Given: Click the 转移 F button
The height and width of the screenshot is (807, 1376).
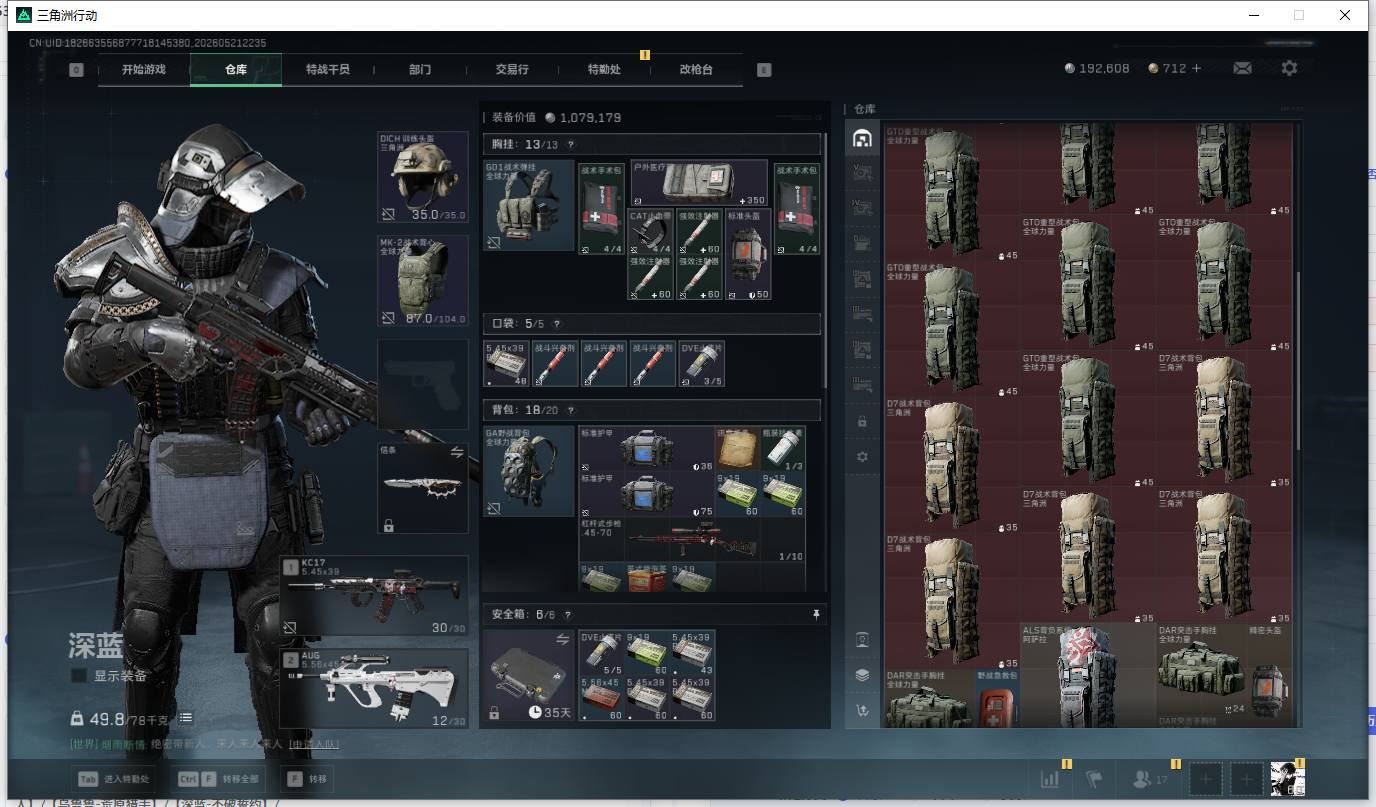Looking at the screenshot, I should pyautogui.click(x=307, y=779).
